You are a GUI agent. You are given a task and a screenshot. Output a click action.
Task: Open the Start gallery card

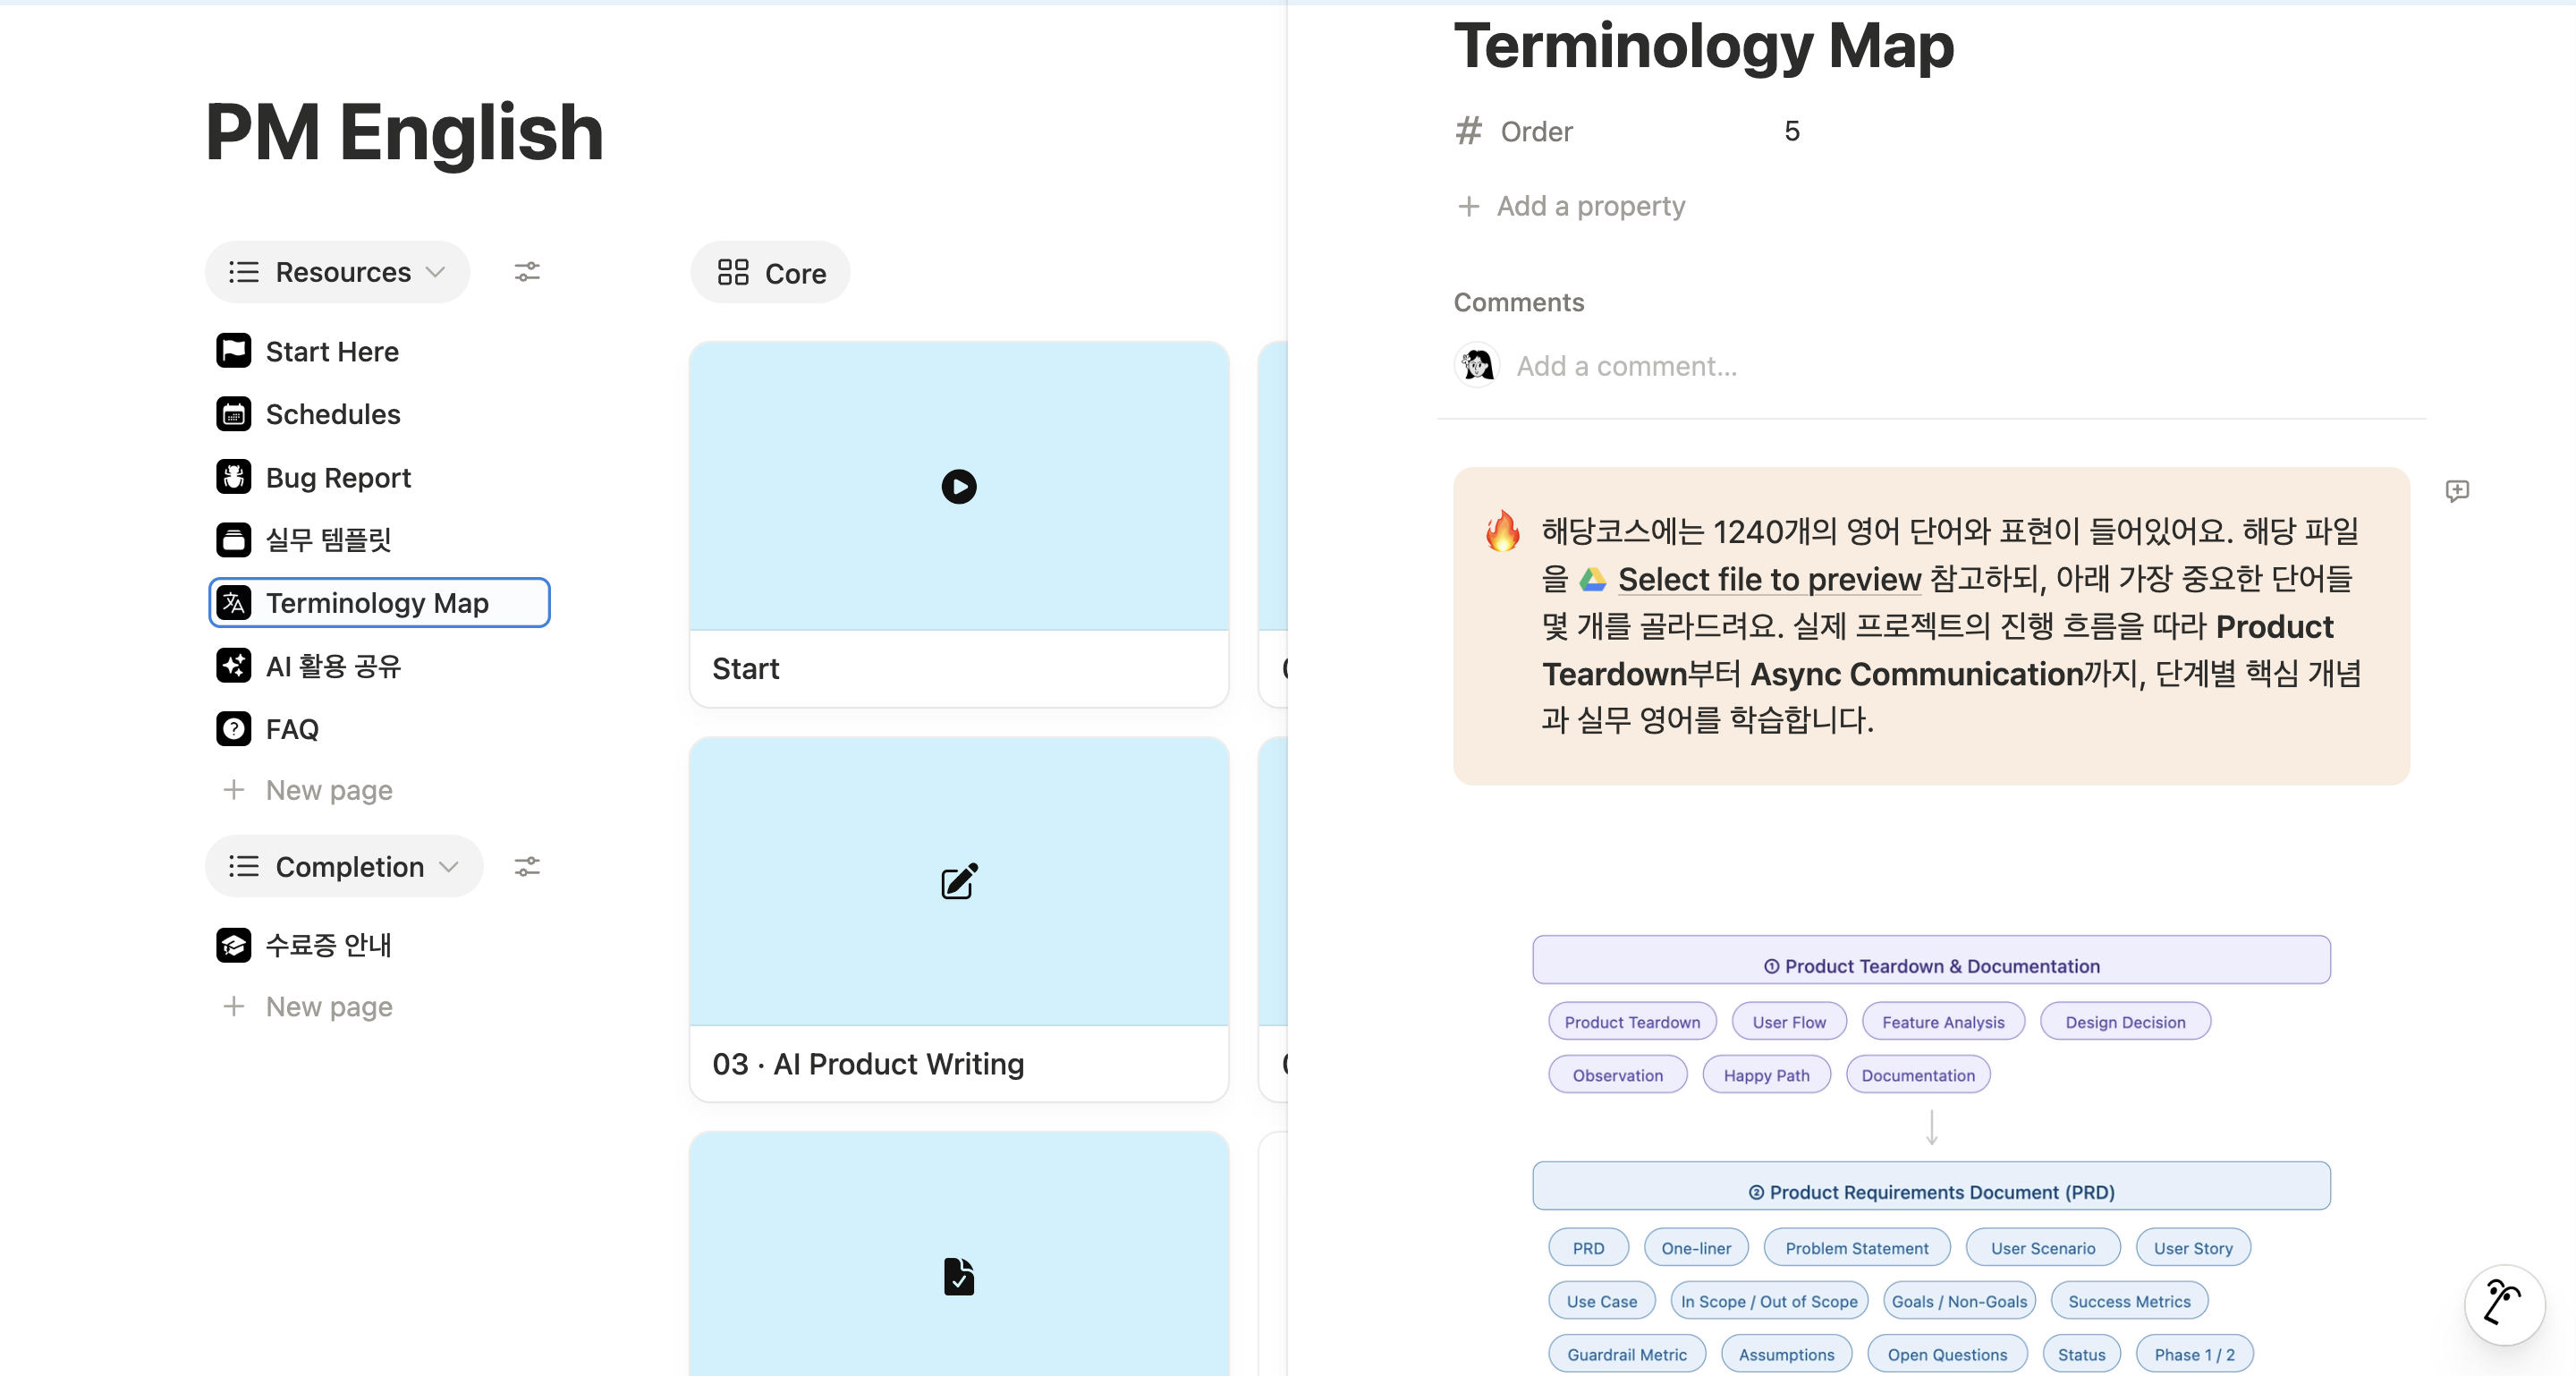pyautogui.click(x=958, y=525)
